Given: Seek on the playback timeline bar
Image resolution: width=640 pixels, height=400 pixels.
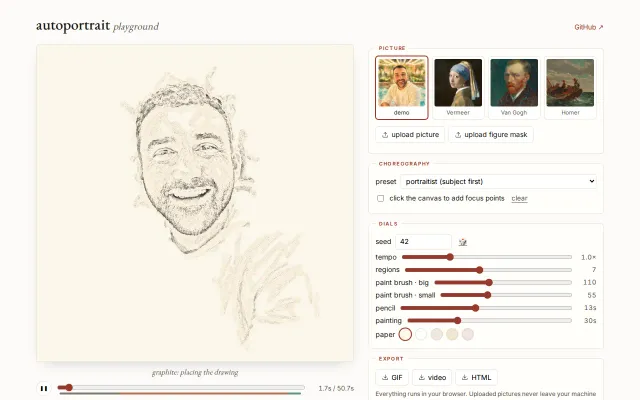Looking at the screenshot, I should (181, 387).
